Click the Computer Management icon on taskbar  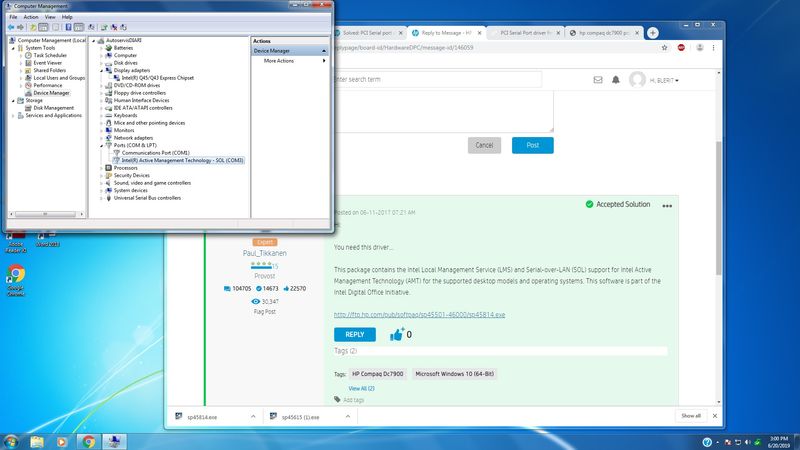(114, 441)
